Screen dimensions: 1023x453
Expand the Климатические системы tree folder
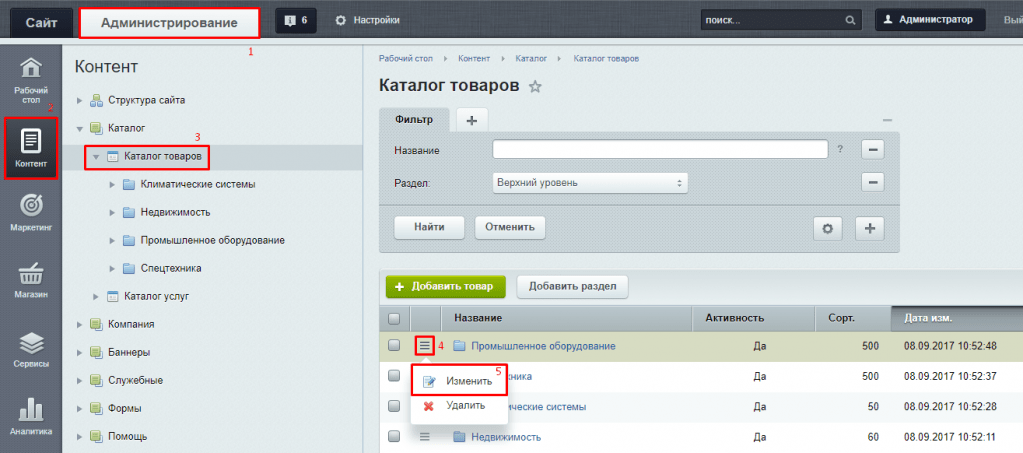pos(112,185)
